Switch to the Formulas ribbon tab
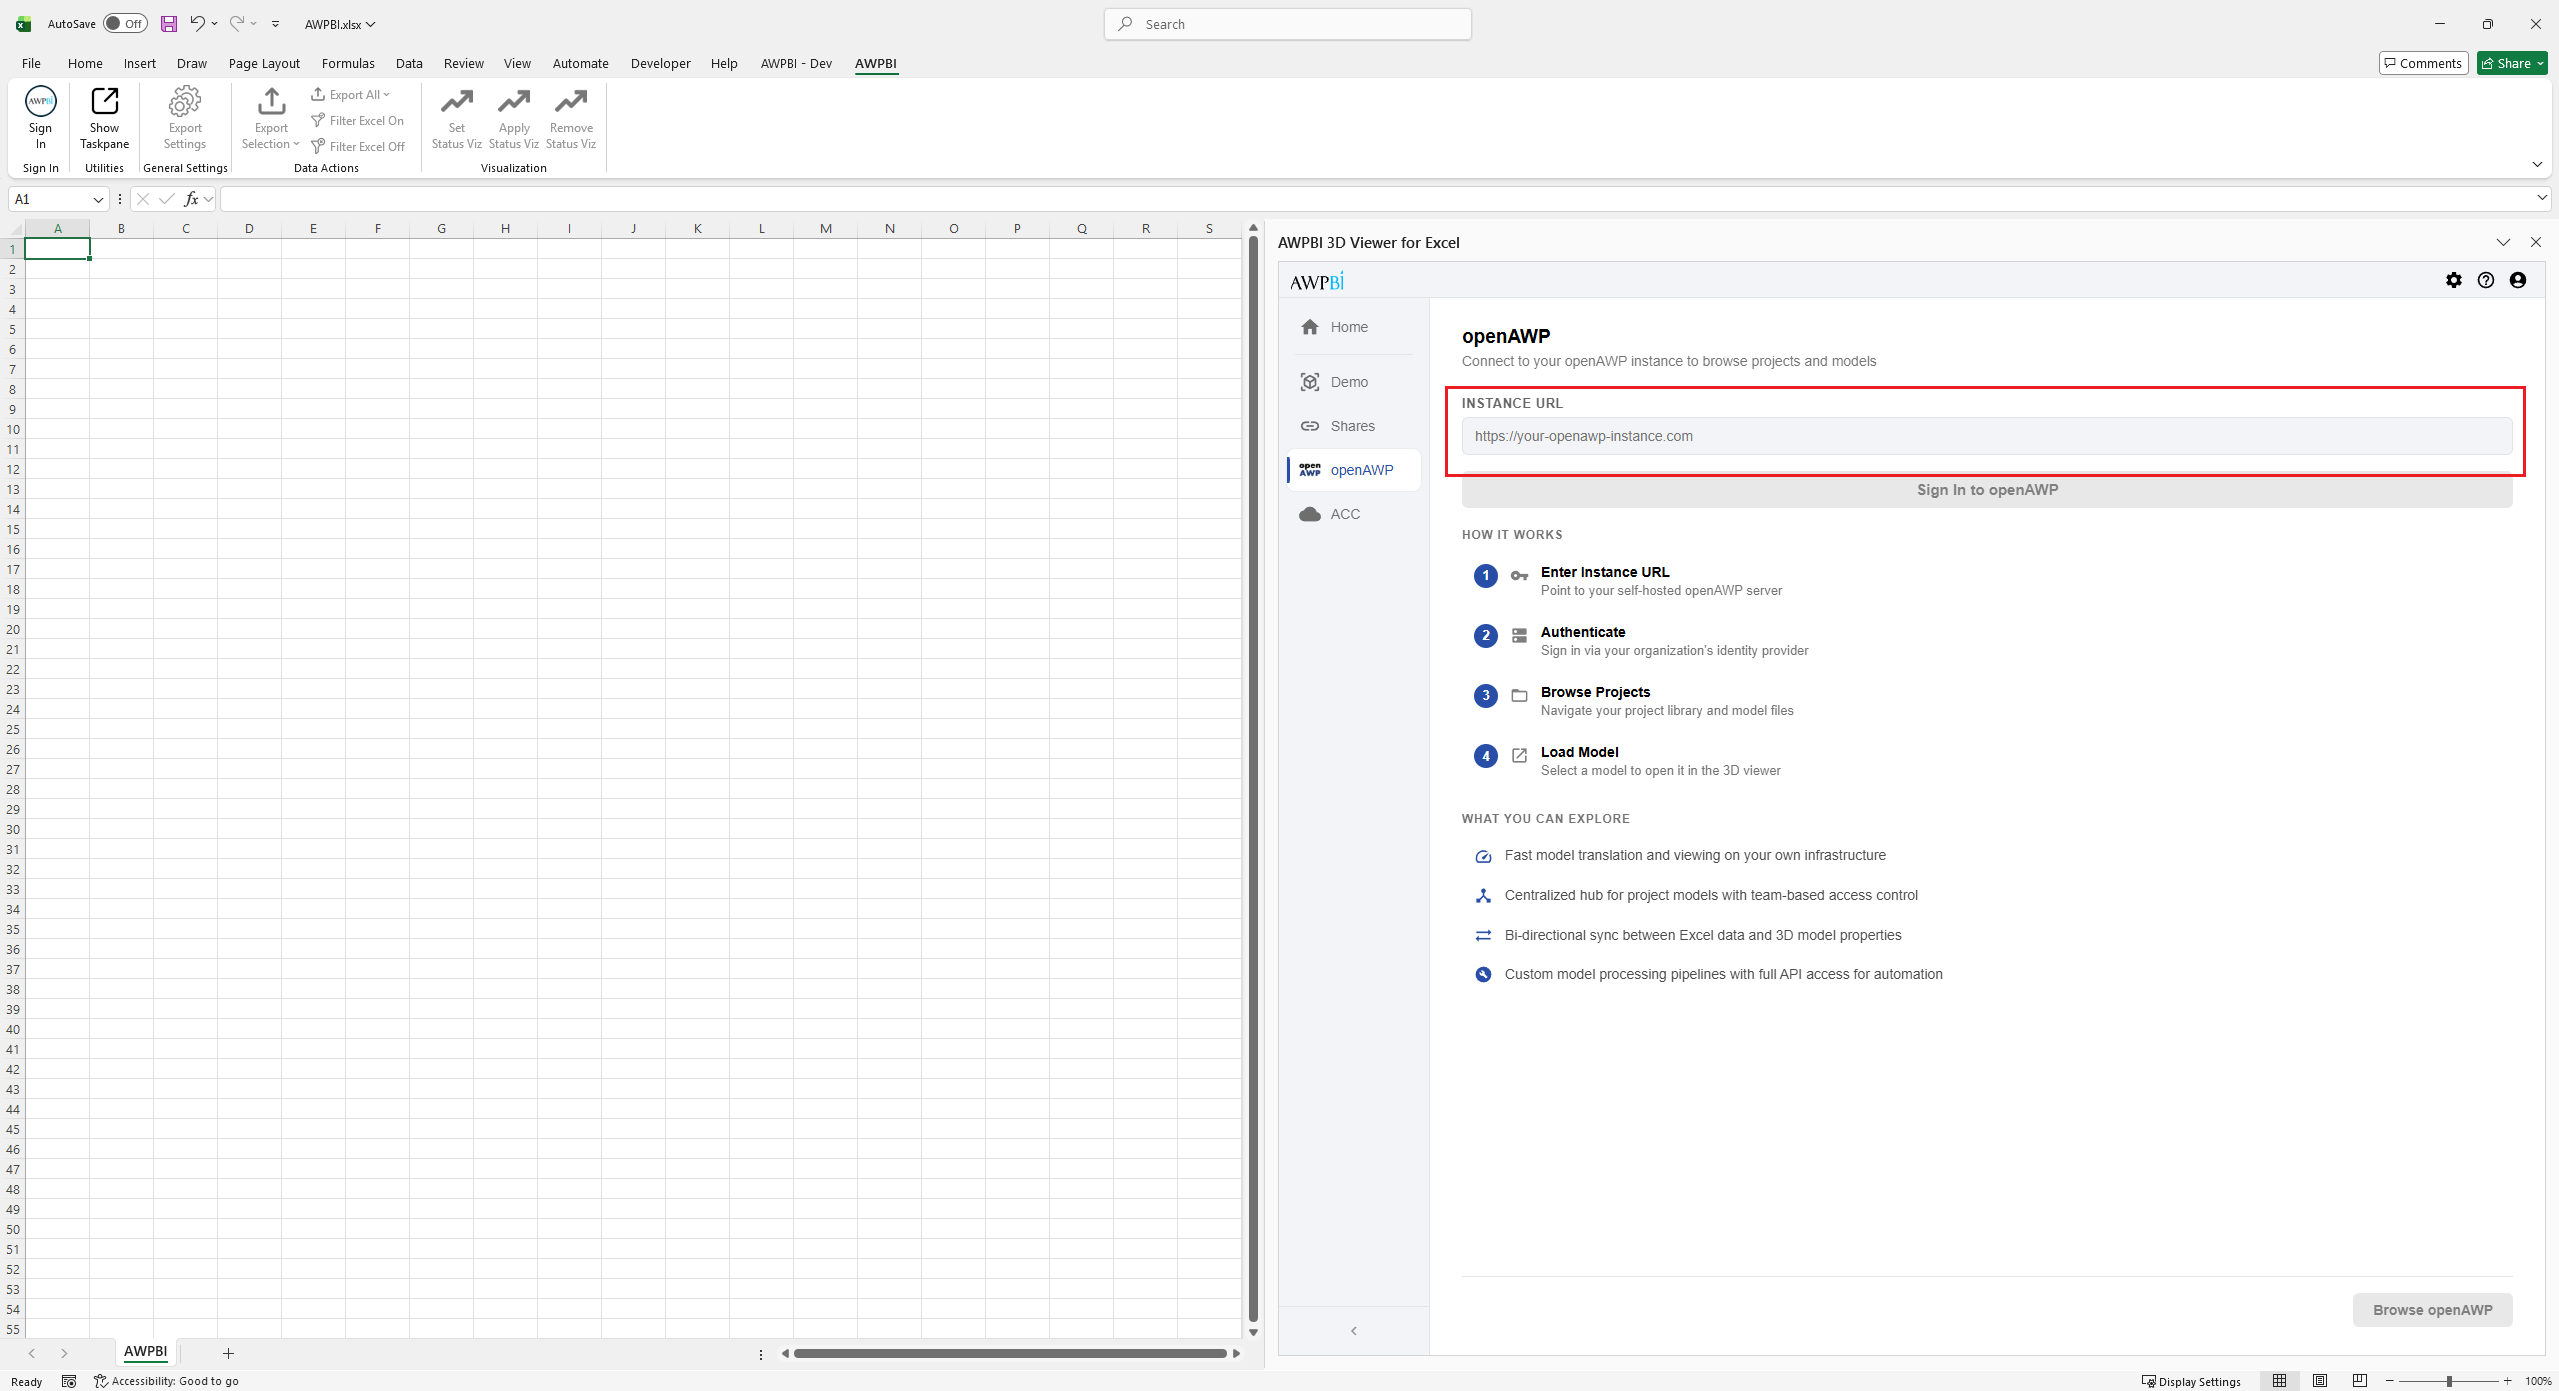Viewport: 2559px width, 1391px height. [x=348, y=63]
